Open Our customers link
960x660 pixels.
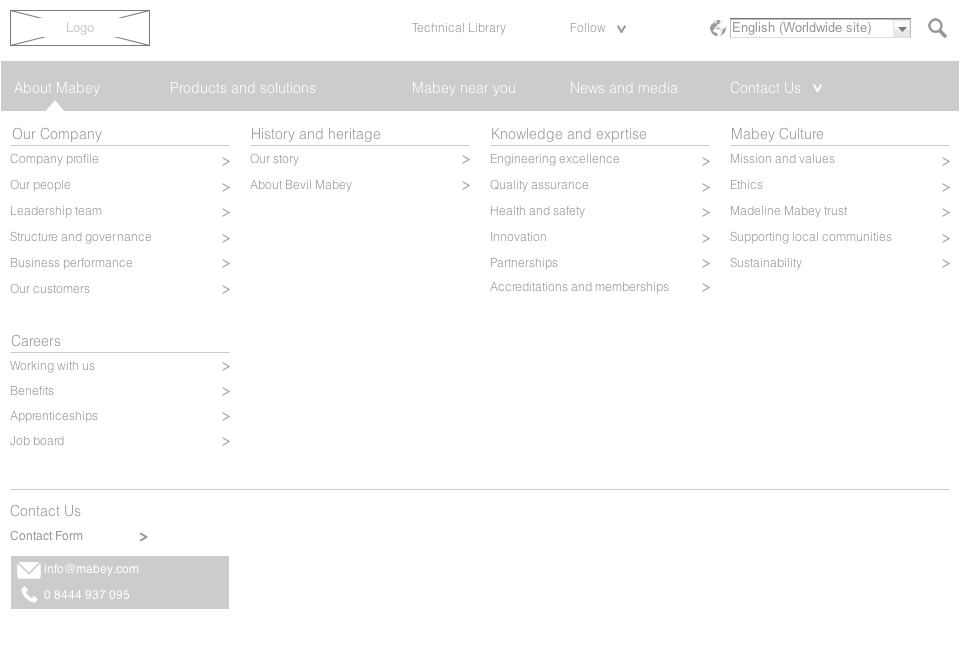(50, 289)
